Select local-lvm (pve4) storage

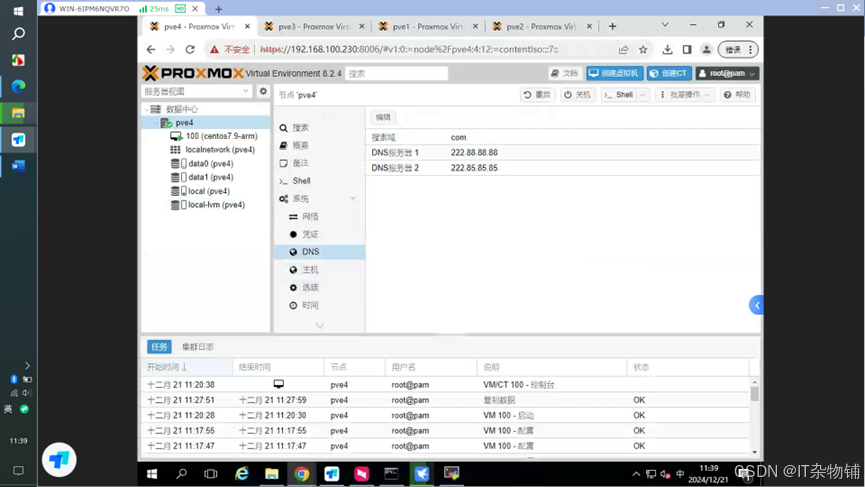coord(208,205)
